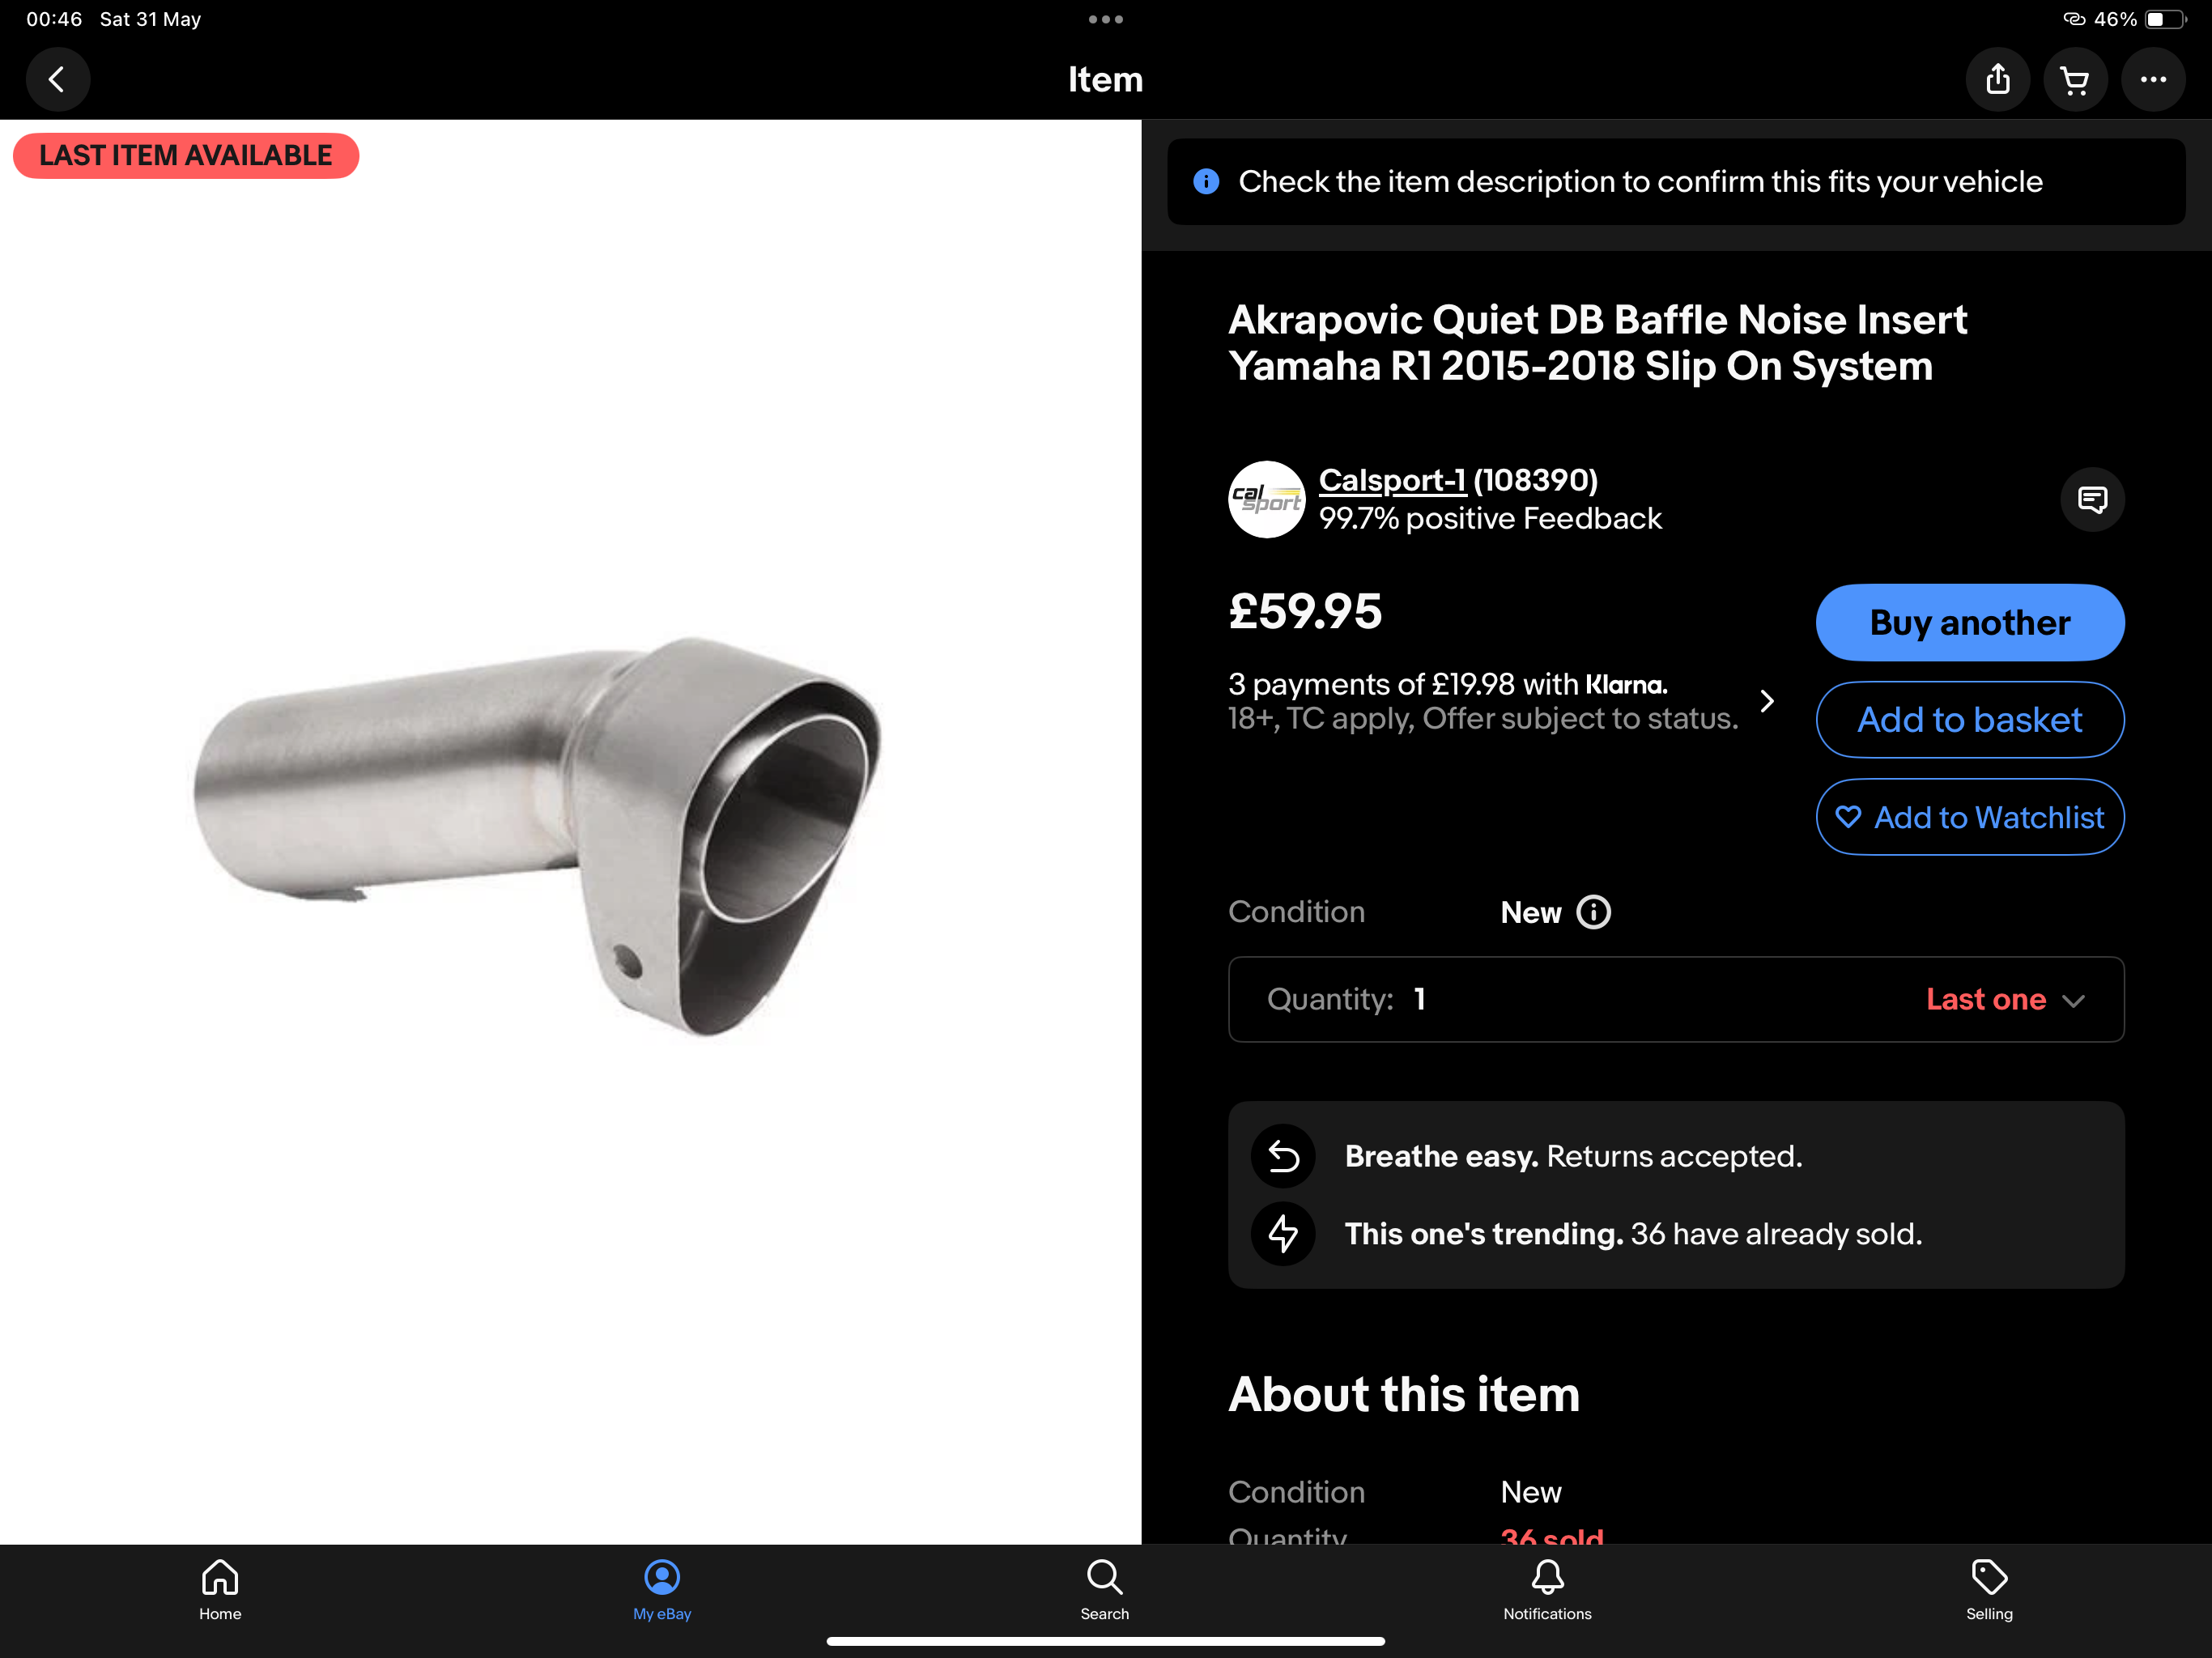Switch to the Home tab
The image size is (2212, 1658).
(220, 1590)
